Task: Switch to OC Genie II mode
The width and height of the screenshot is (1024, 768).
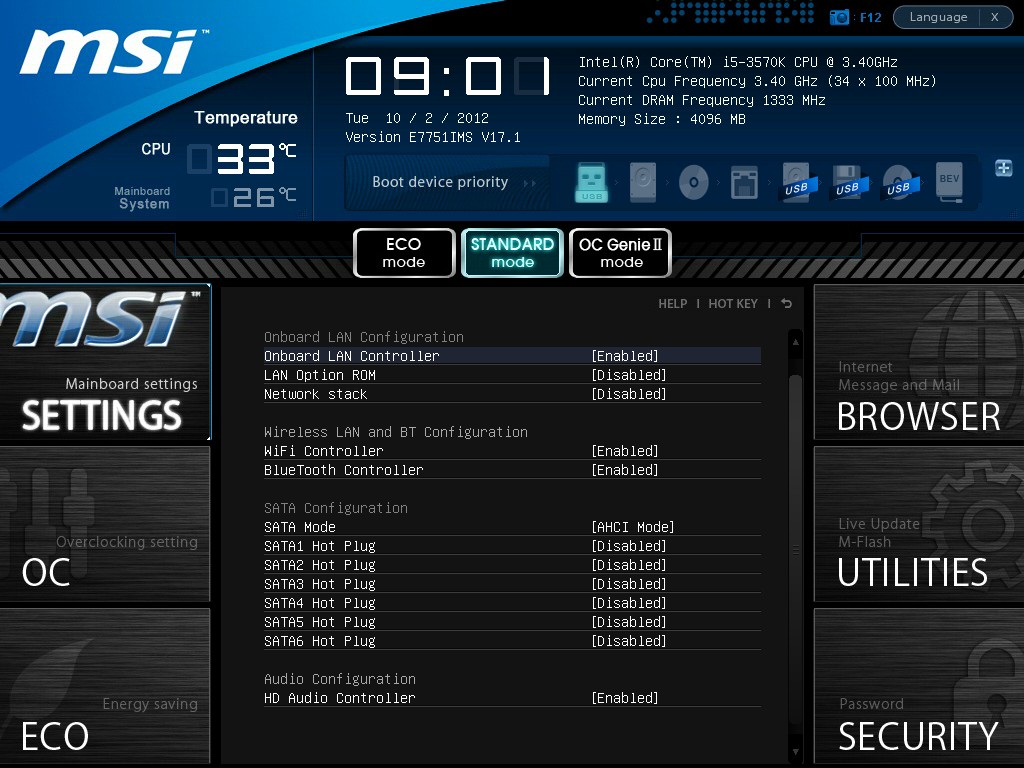Action: [x=620, y=253]
